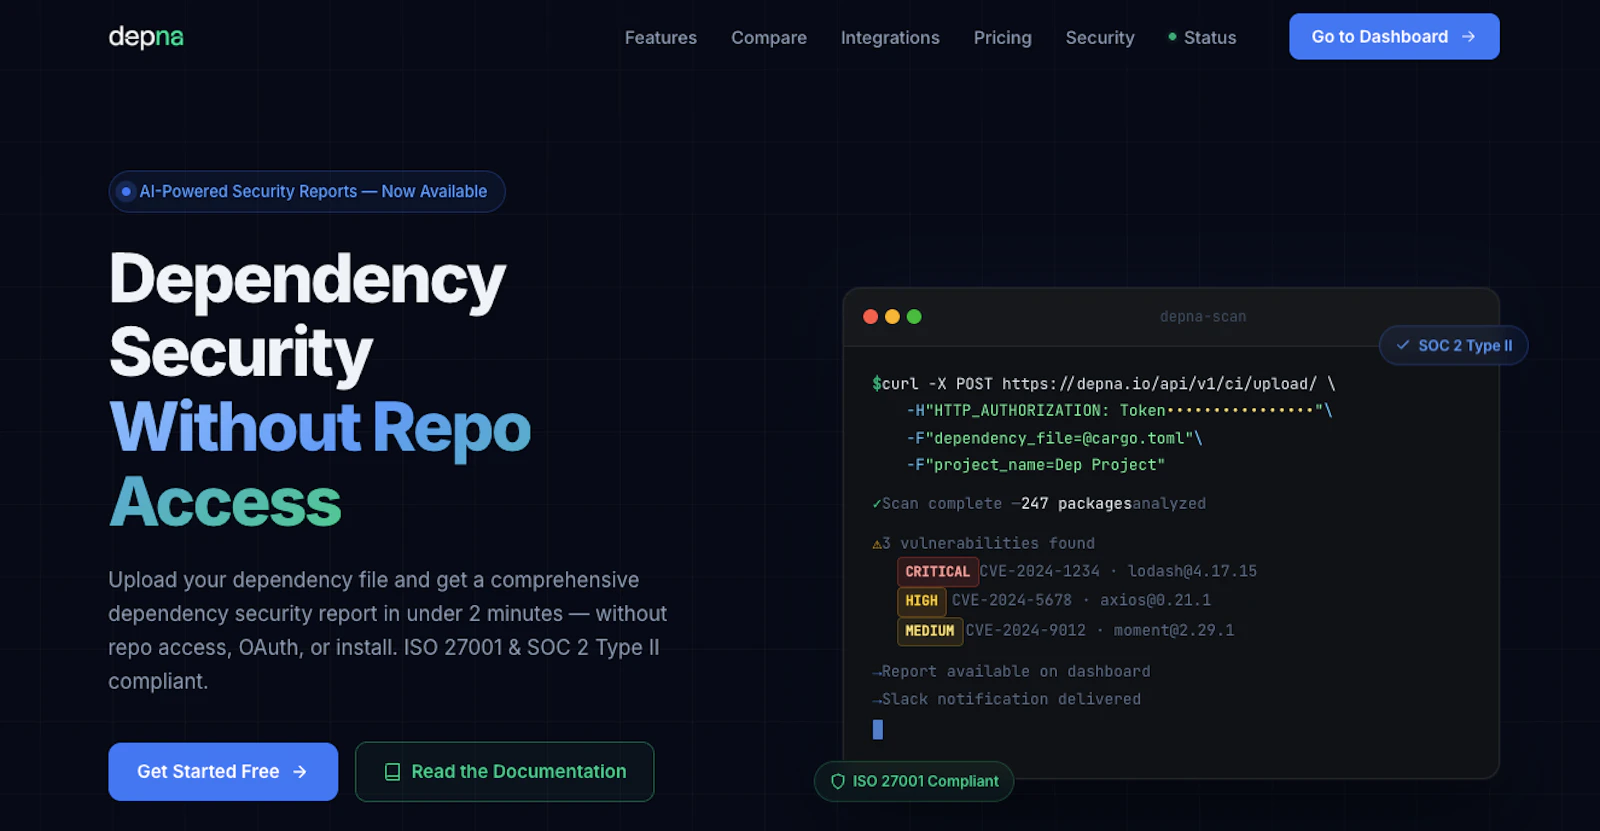Click the Without Repo Access gradient heading

point(320,464)
